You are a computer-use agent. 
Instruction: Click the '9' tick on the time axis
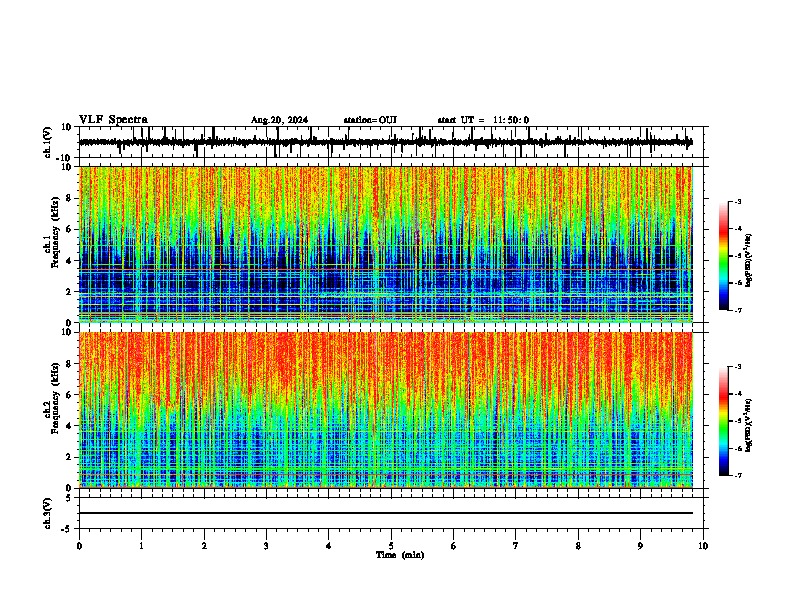coord(640,546)
